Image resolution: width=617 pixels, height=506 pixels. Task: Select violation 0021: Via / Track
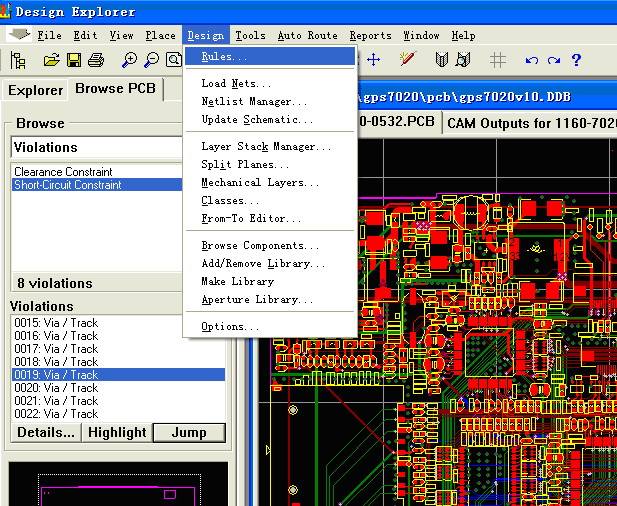tap(55, 401)
